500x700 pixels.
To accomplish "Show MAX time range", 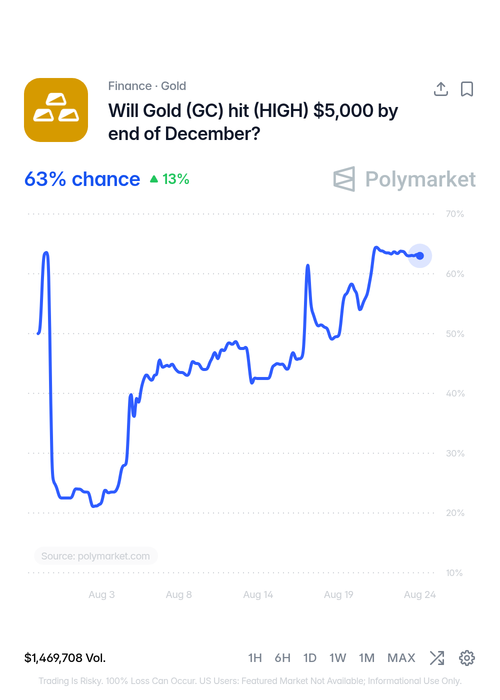I will pos(401,658).
